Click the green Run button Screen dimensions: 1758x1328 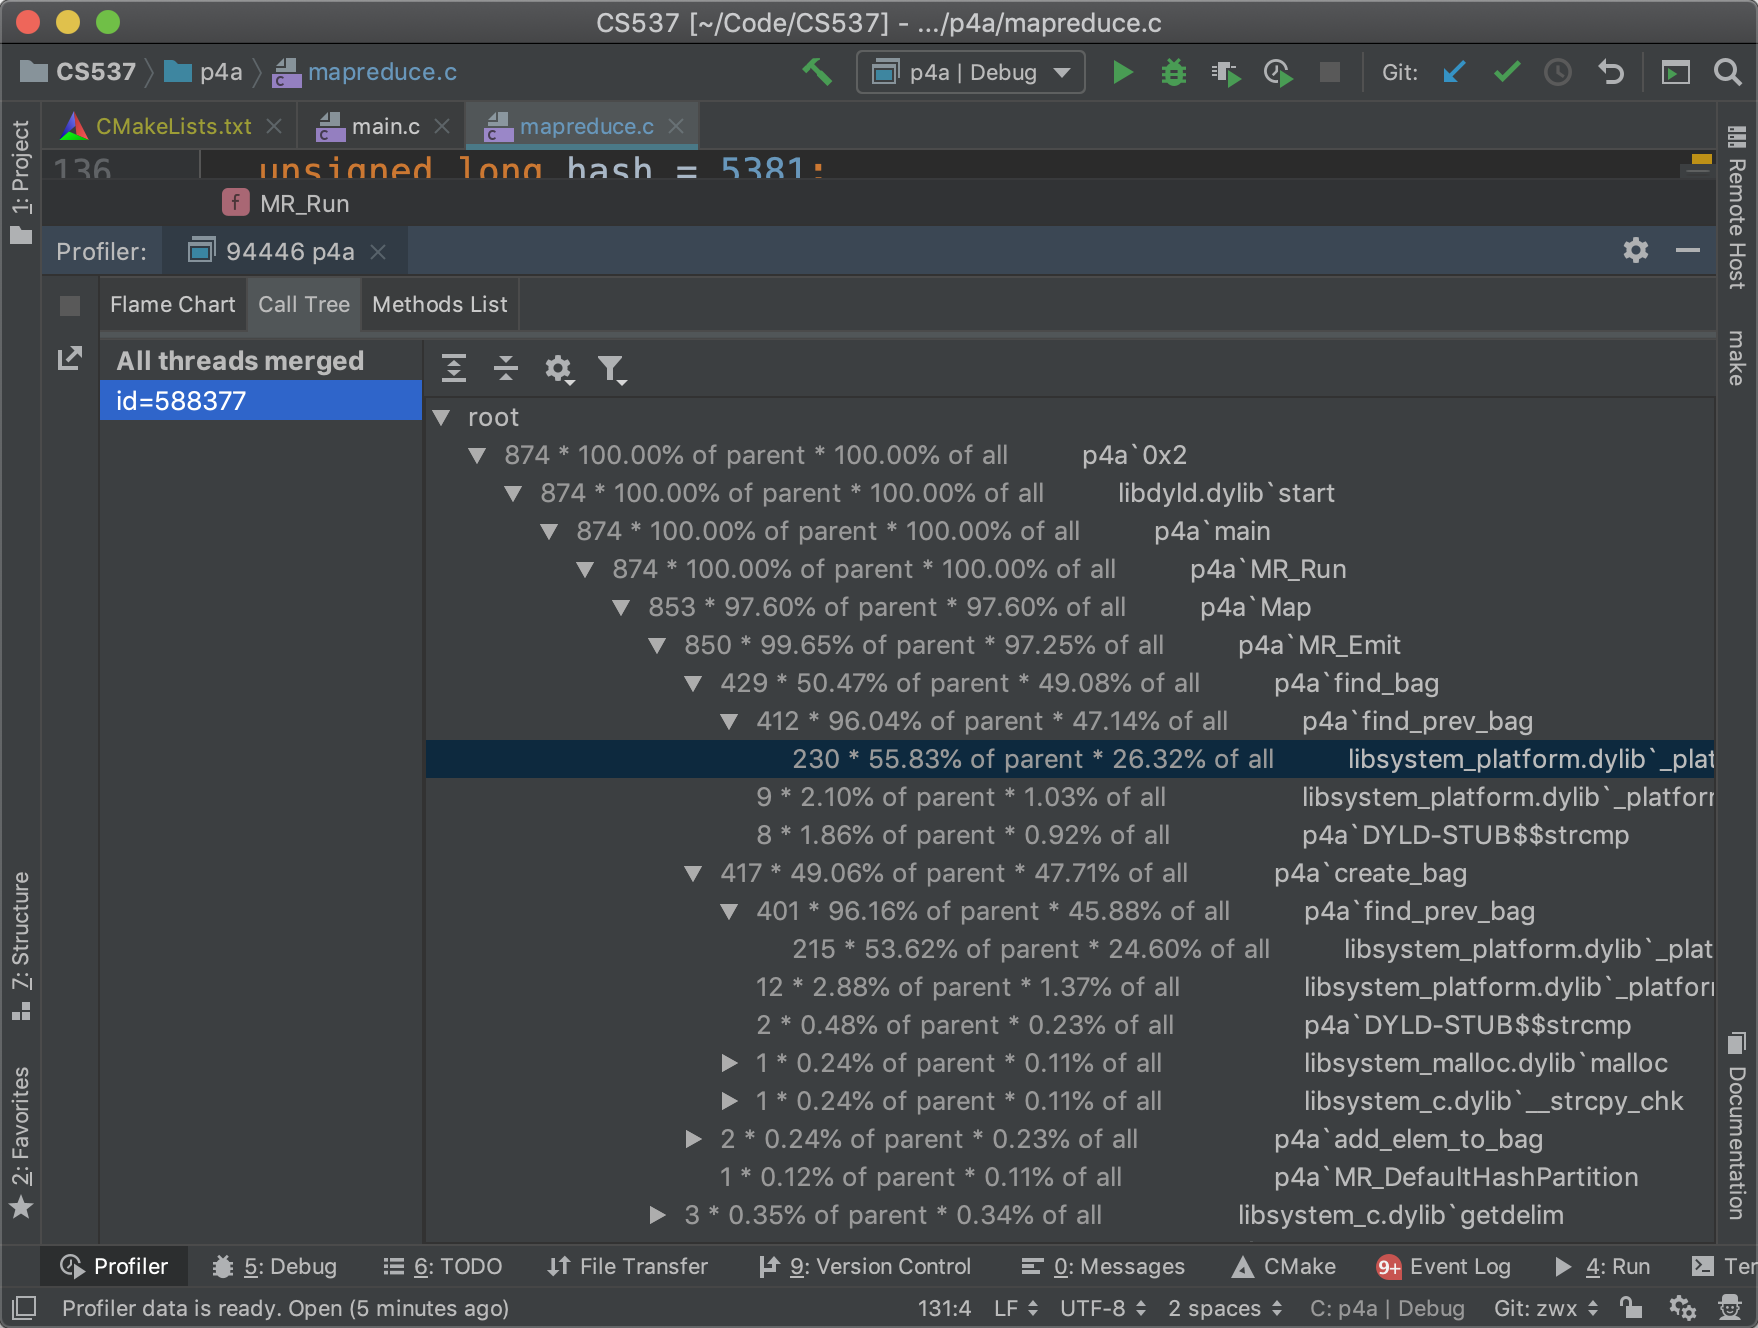pyautogui.click(x=1122, y=73)
